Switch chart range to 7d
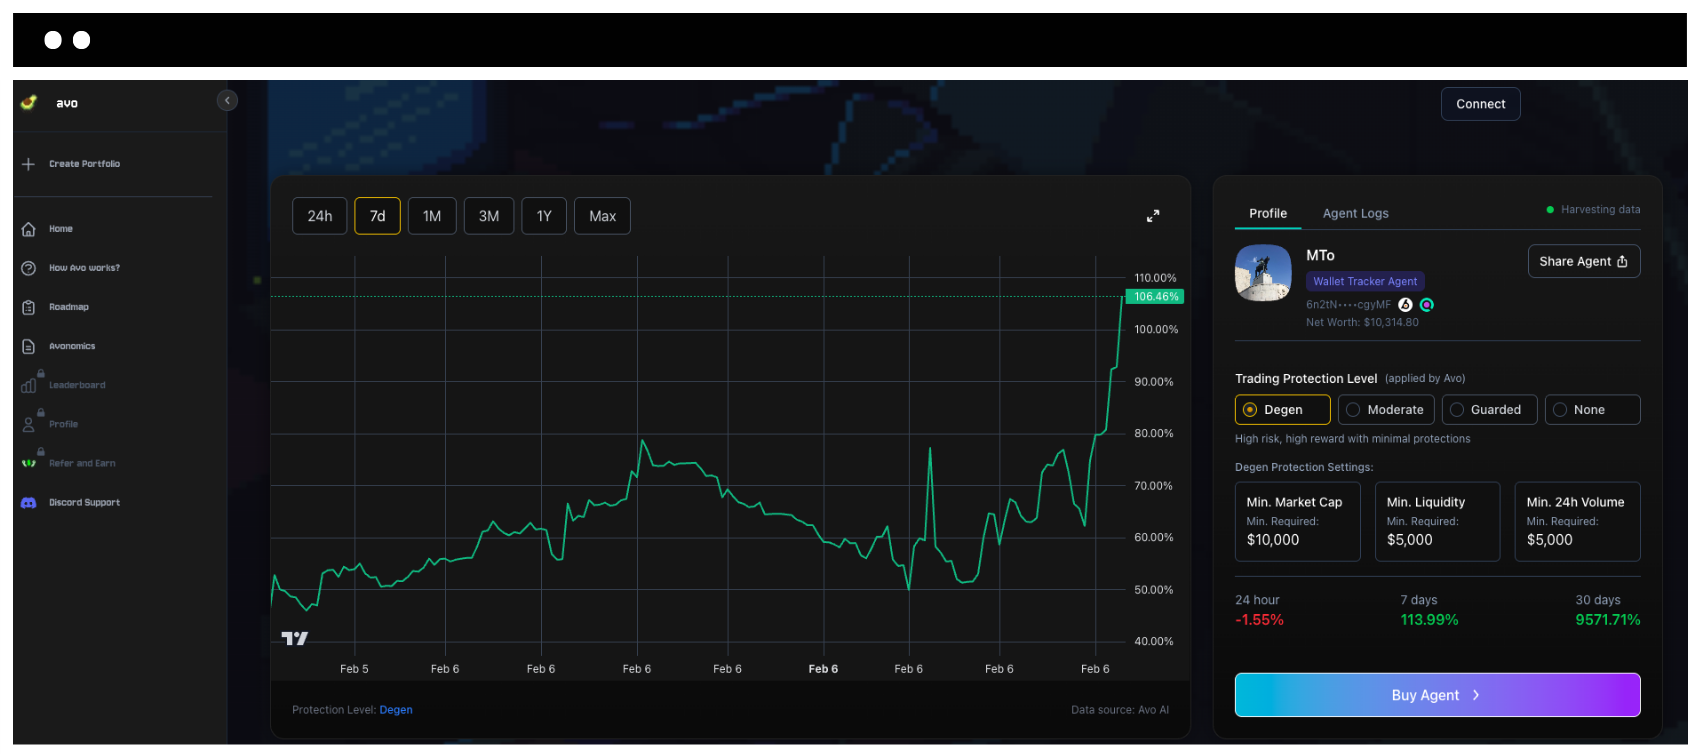The width and height of the screenshot is (1700, 754). 377,216
